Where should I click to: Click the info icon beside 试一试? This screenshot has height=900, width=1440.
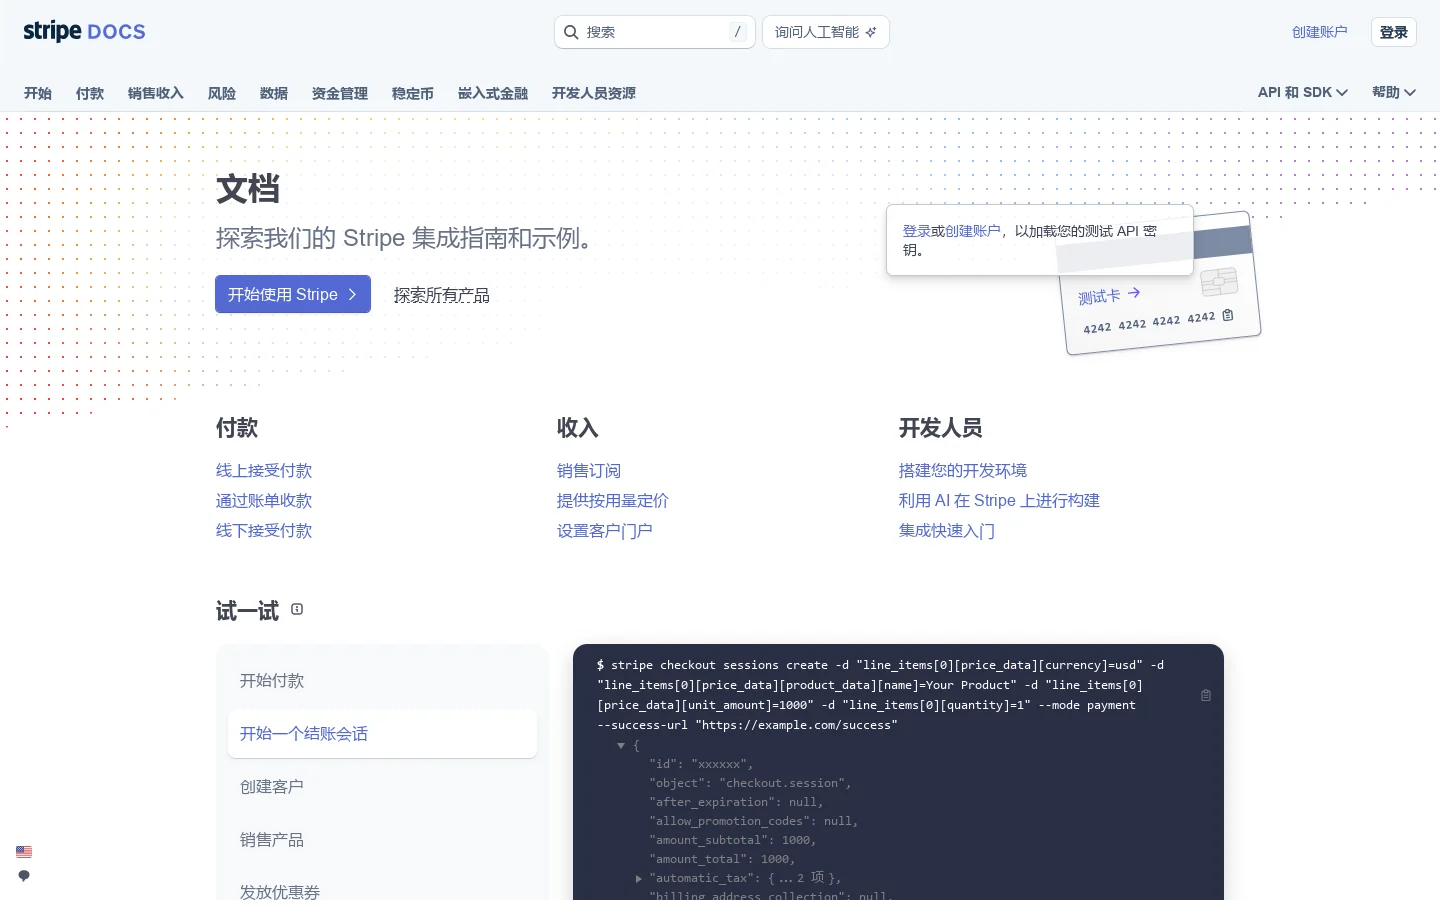tap(297, 609)
